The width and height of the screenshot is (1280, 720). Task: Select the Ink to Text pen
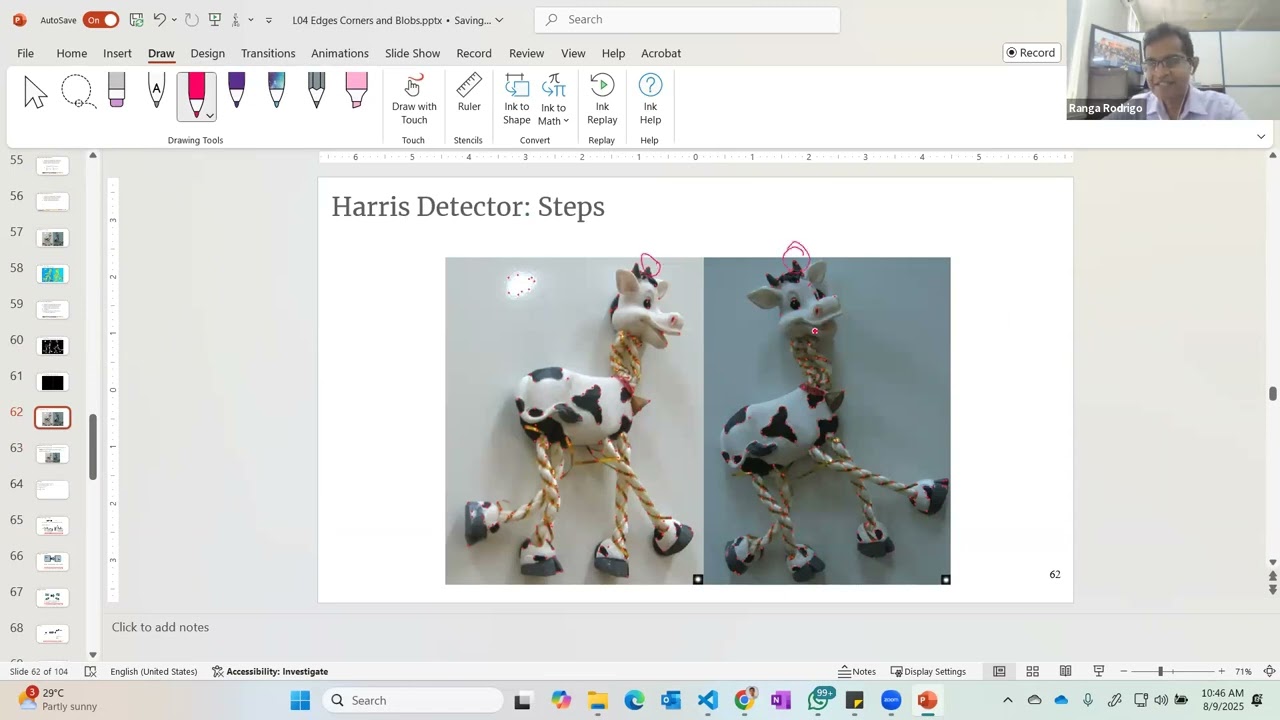(156, 92)
